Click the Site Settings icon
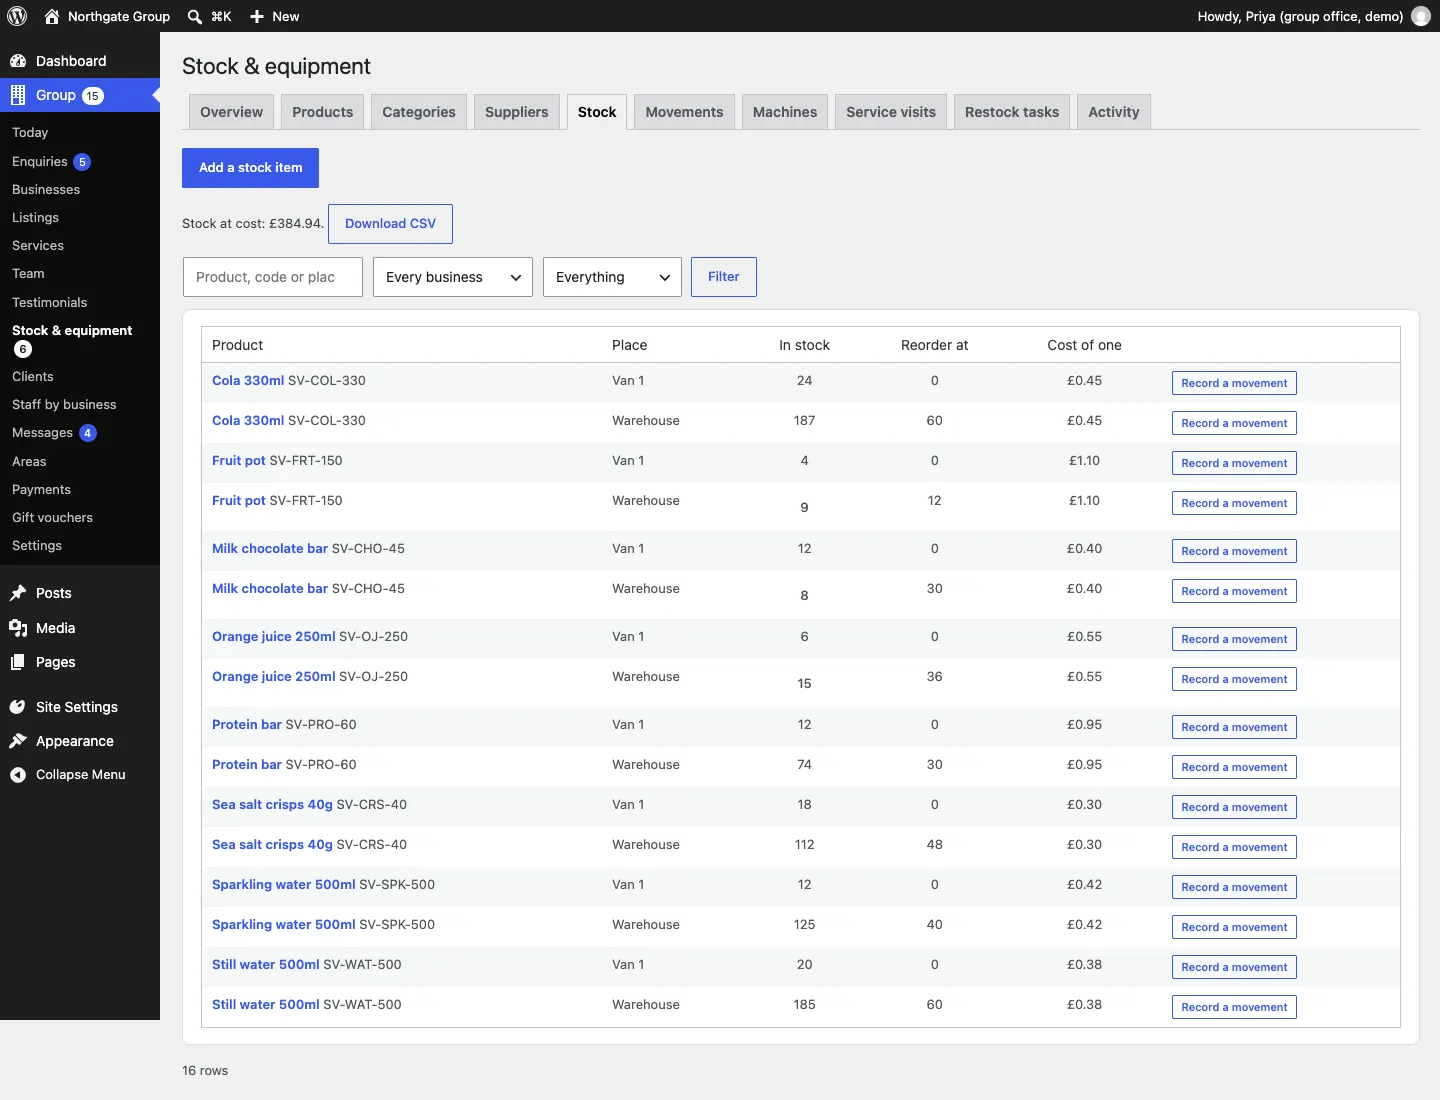Image resolution: width=1440 pixels, height=1100 pixels. tap(18, 707)
